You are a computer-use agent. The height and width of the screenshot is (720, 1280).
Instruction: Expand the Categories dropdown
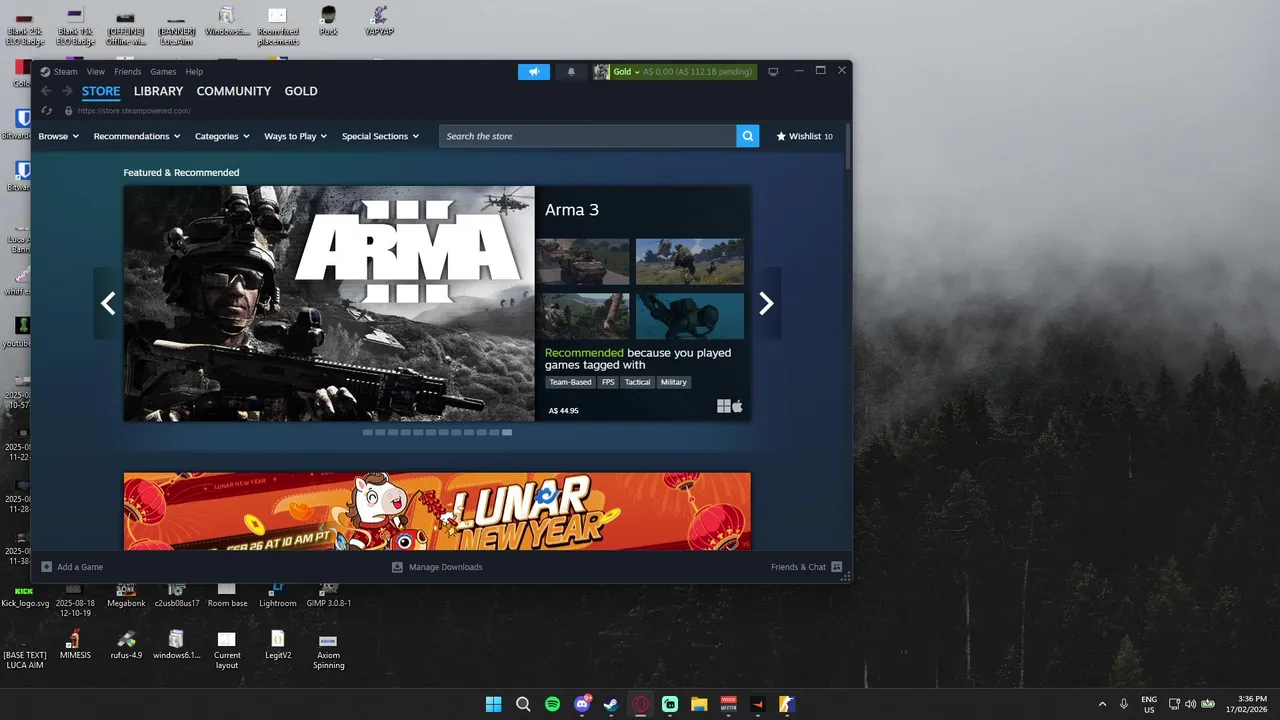tap(222, 136)
